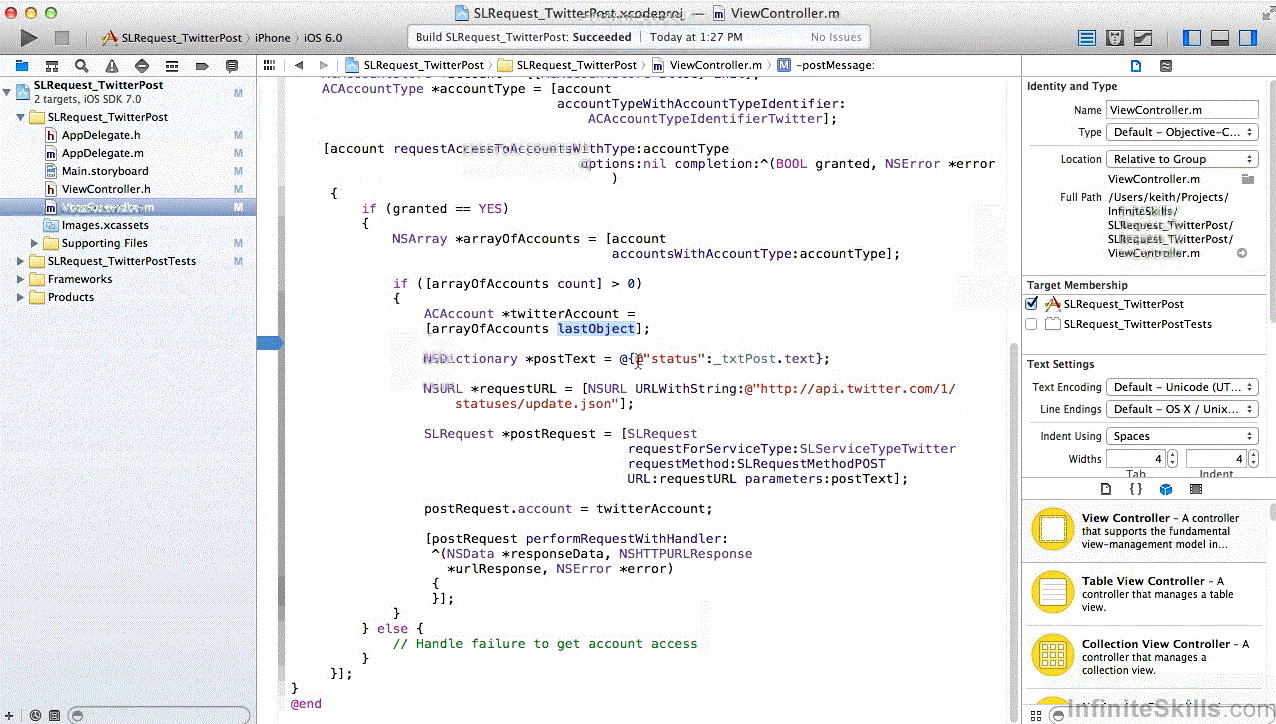The height and width of the screenshot is (724, 1276).
Task: Open the Test navigator tab
Action: click(142, 66)
